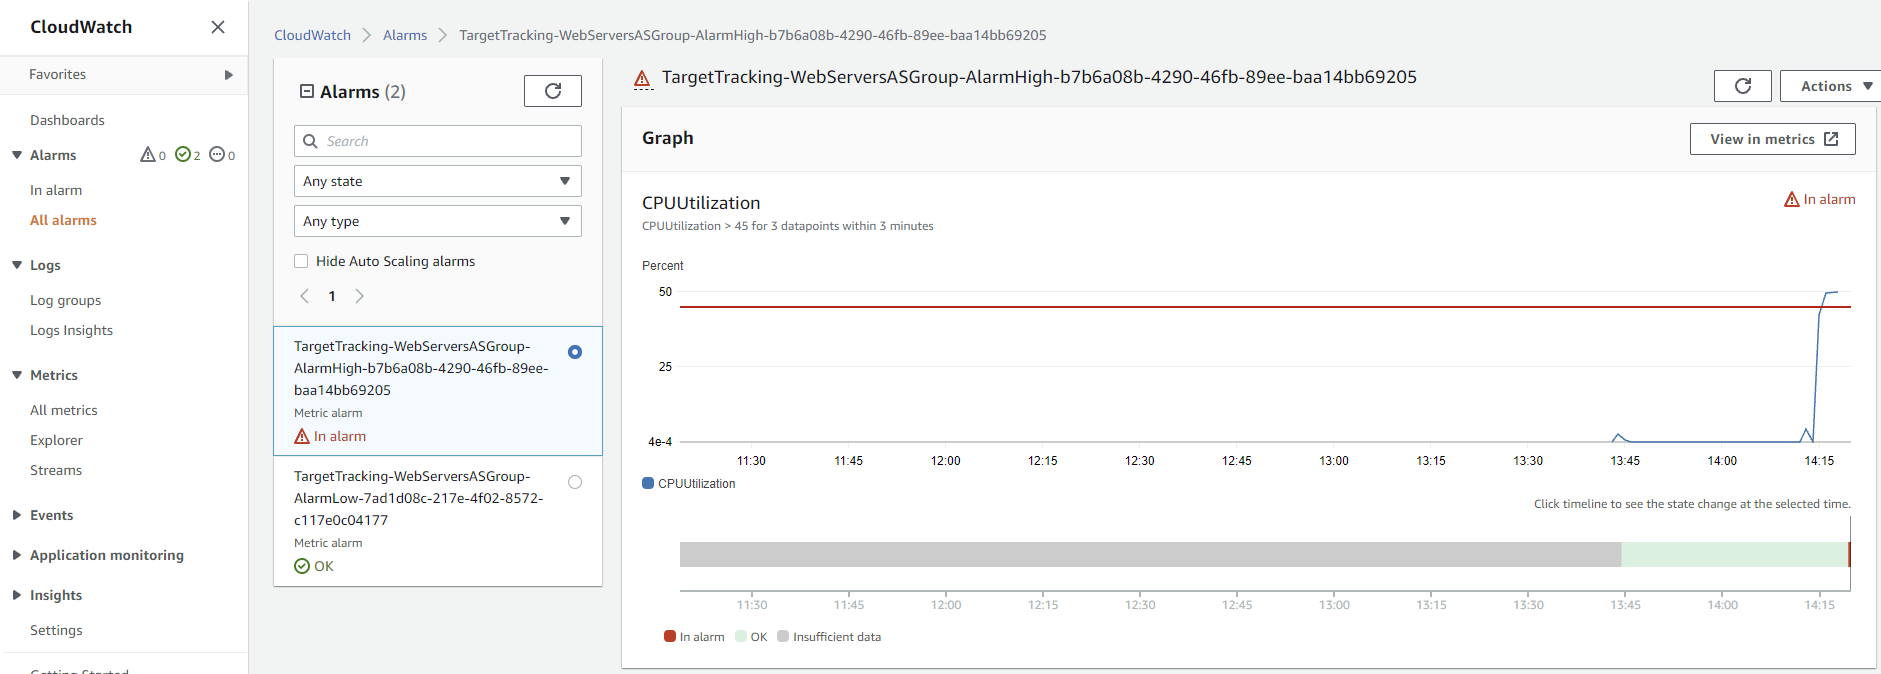Click the OK alarms count icon in sidebar
This screenshot has width=1881, height=674.
tap(183, 155)
